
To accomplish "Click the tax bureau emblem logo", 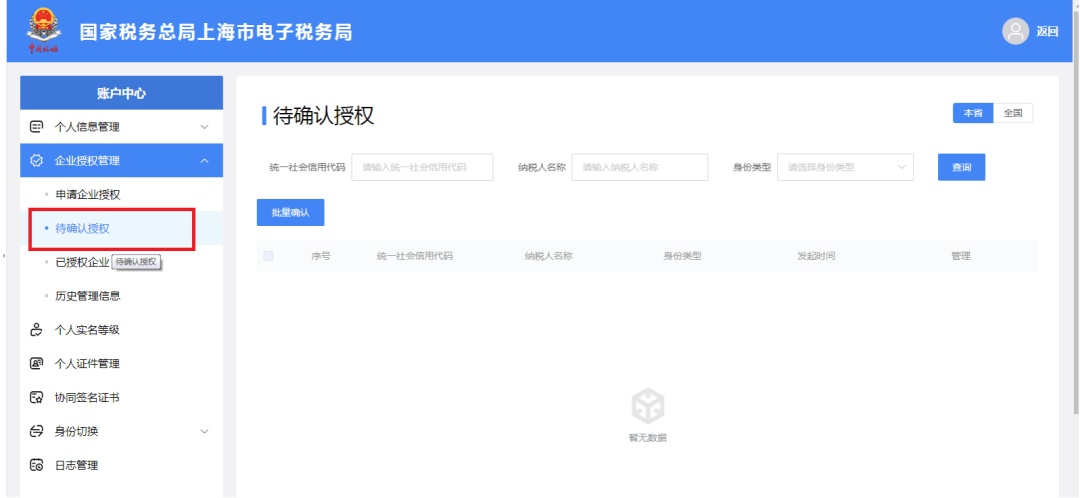I will 42,30.
